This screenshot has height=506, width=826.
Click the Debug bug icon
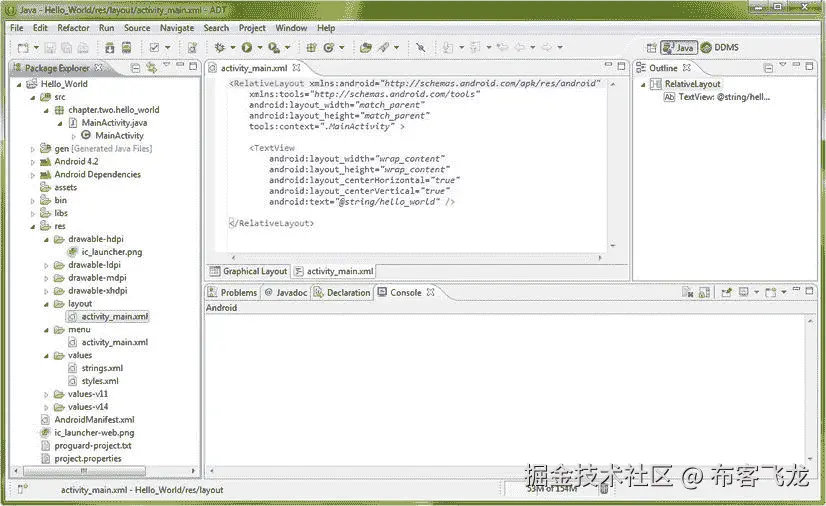pyautogui.click(x=220, y=48)
